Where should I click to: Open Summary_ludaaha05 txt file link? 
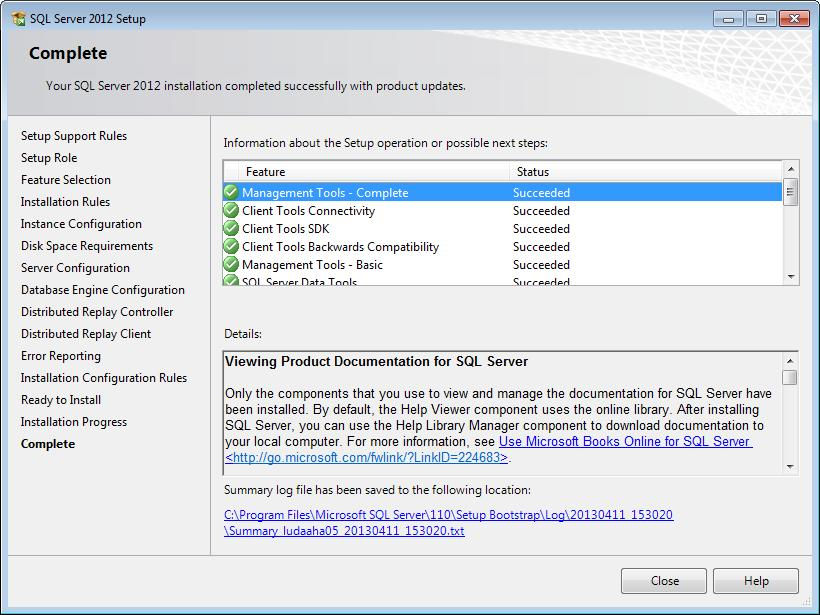click(344, 531)
